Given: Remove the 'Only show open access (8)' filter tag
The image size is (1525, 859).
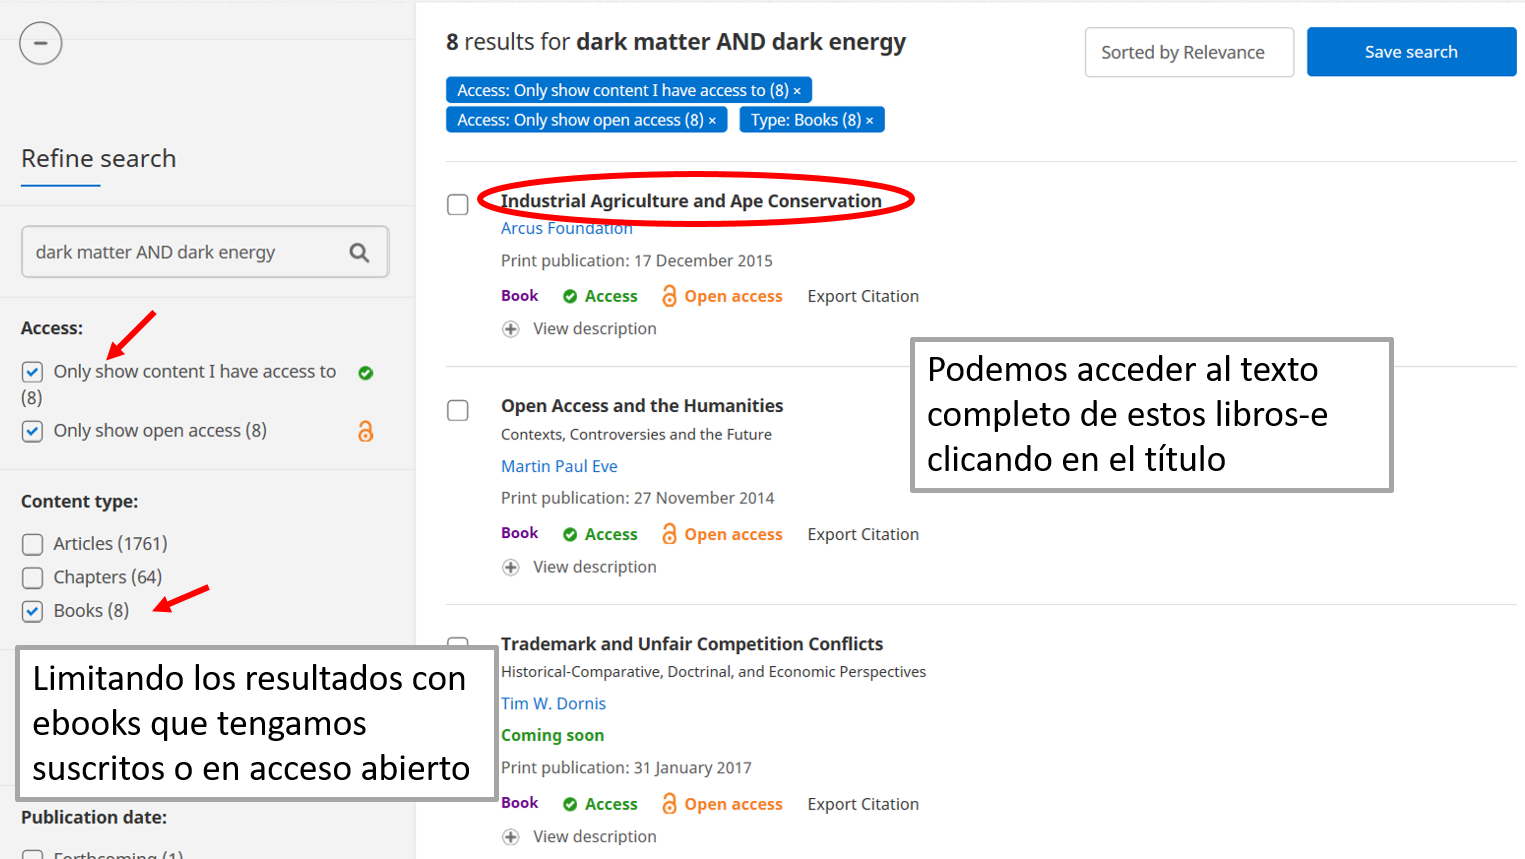Looking at the screenshot, I should 712,121.
